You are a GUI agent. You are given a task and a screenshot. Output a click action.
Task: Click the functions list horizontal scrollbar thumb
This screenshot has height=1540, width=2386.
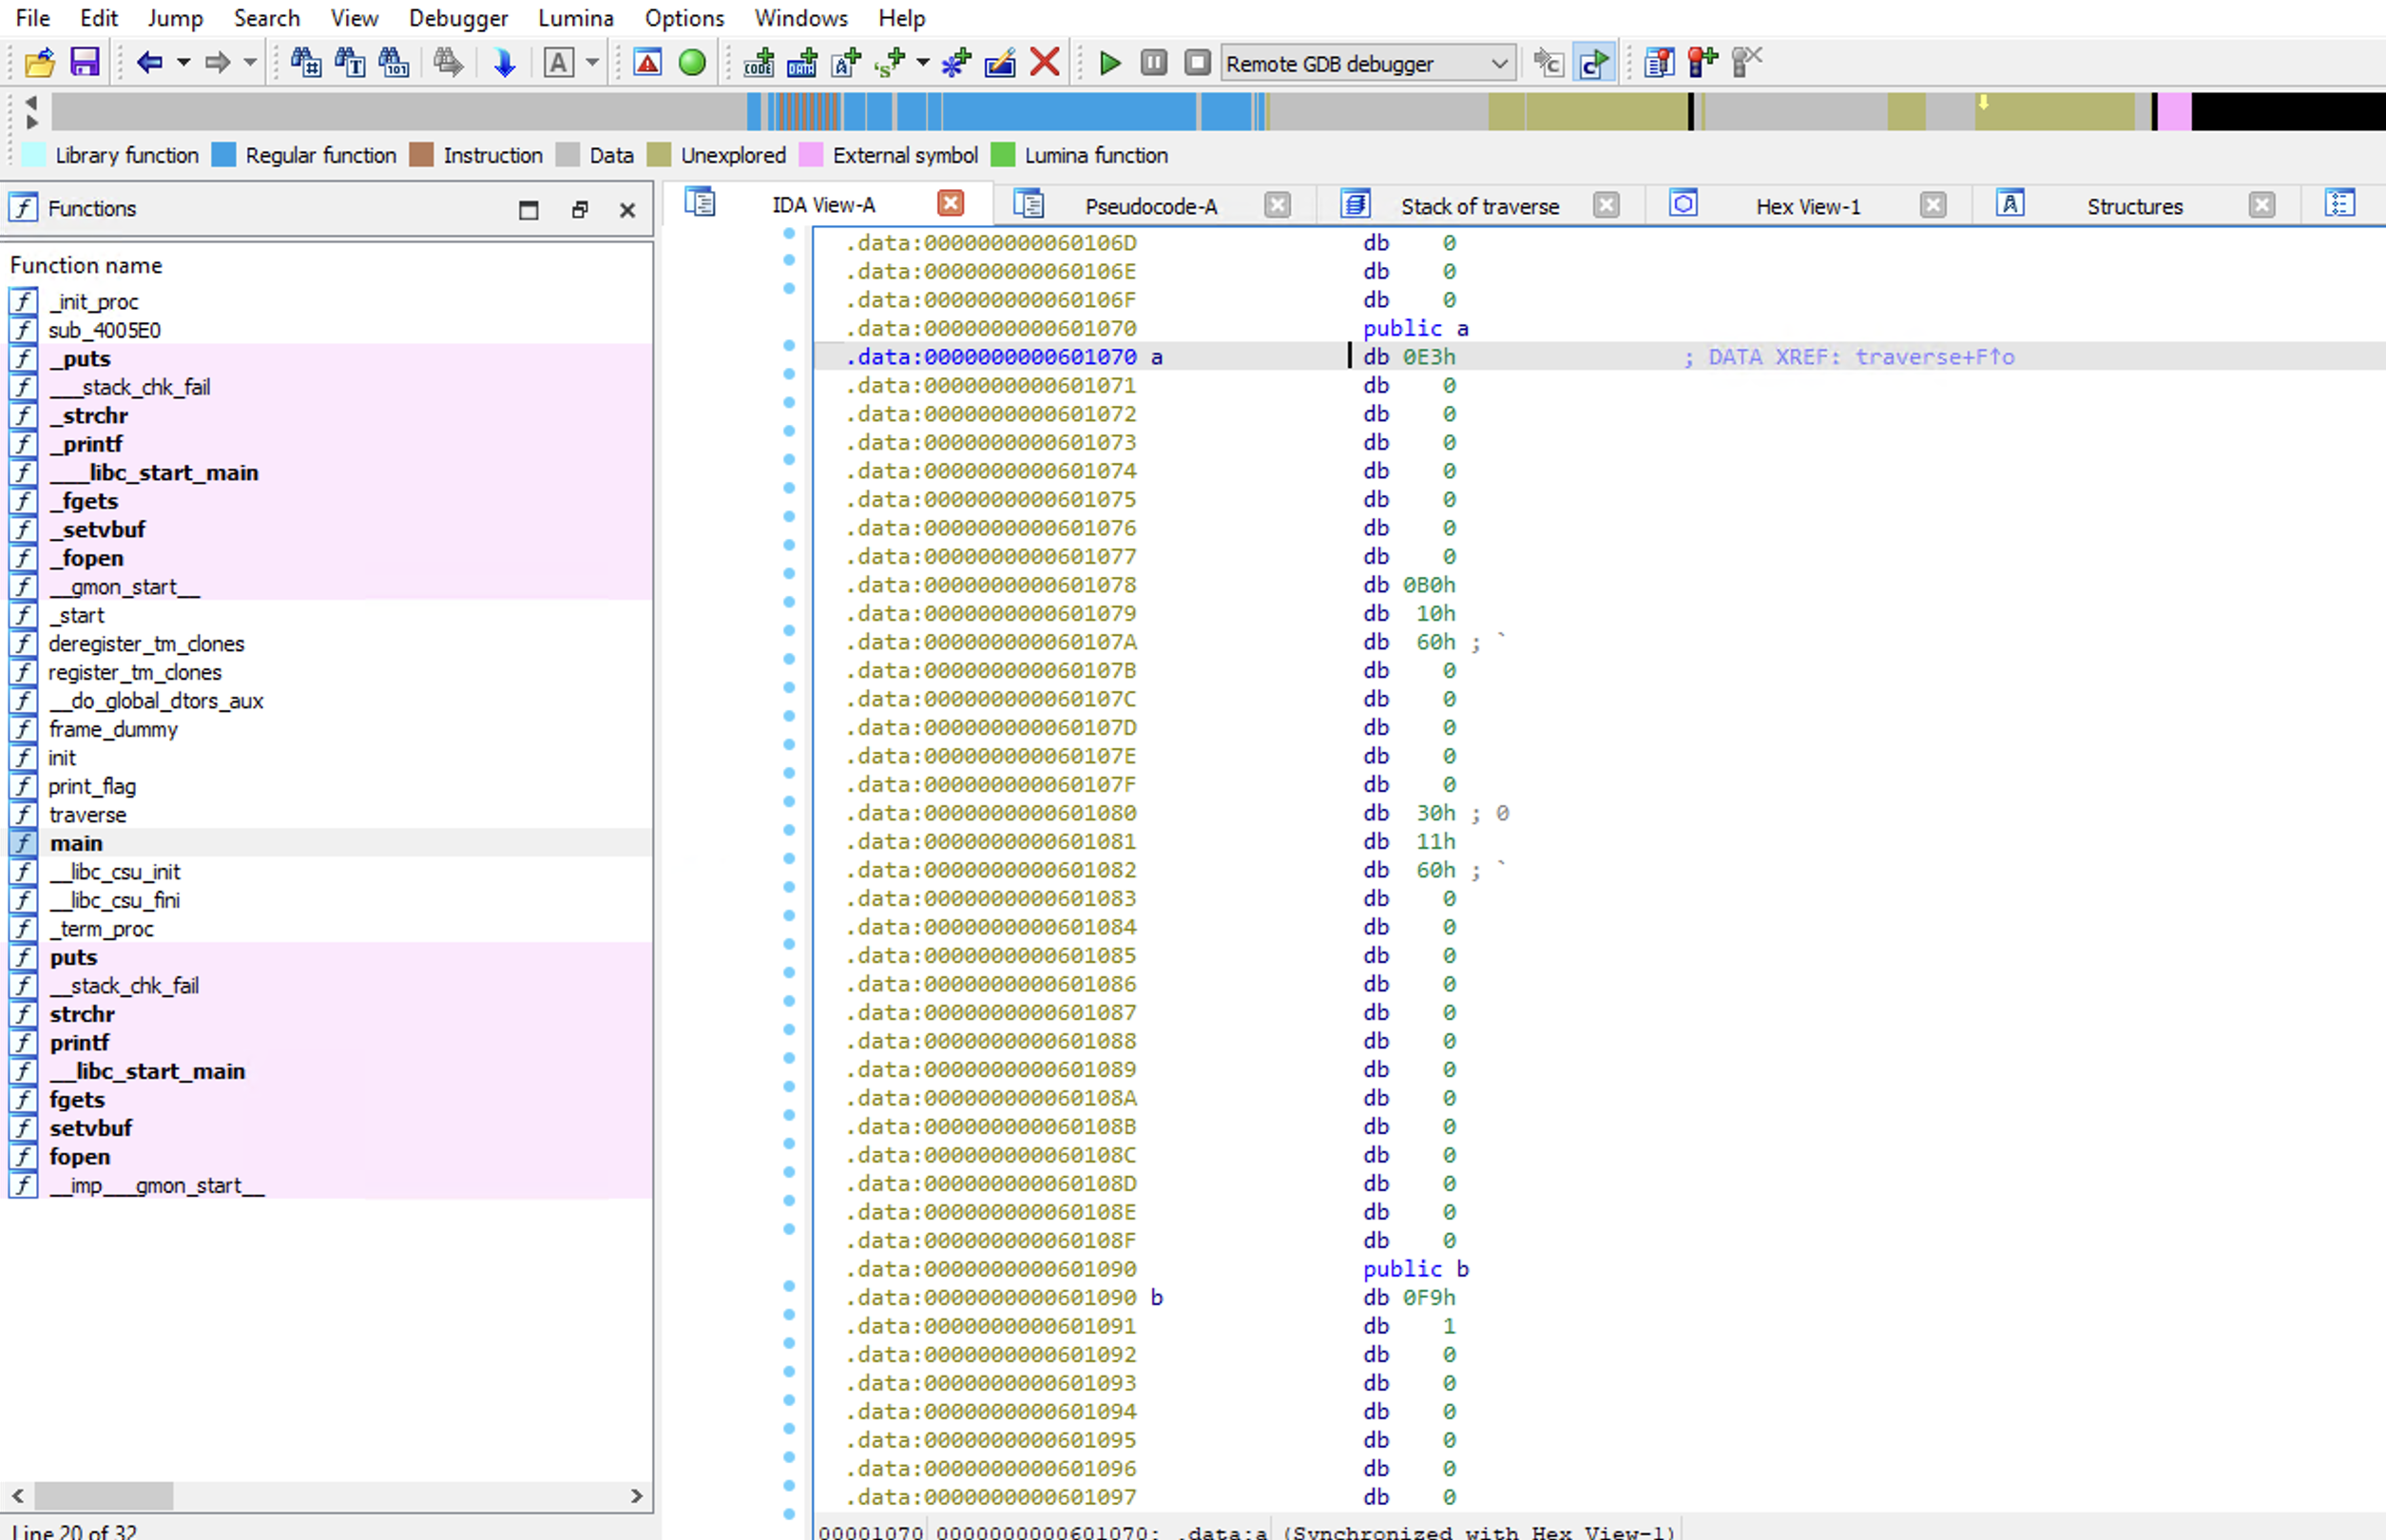pos(104,1496)
